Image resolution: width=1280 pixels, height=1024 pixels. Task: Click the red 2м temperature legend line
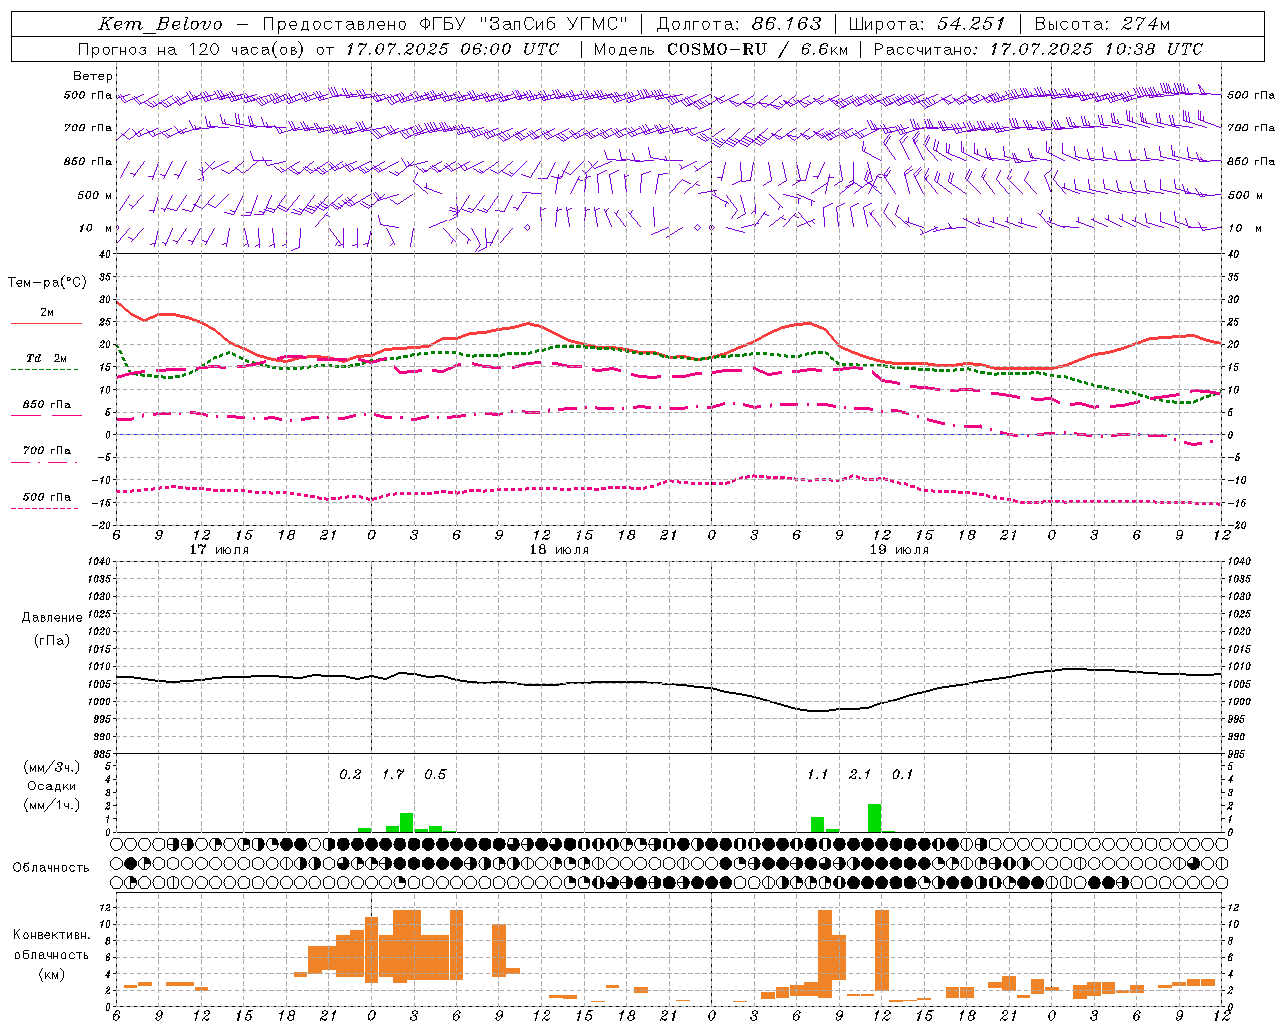[46, 324]
